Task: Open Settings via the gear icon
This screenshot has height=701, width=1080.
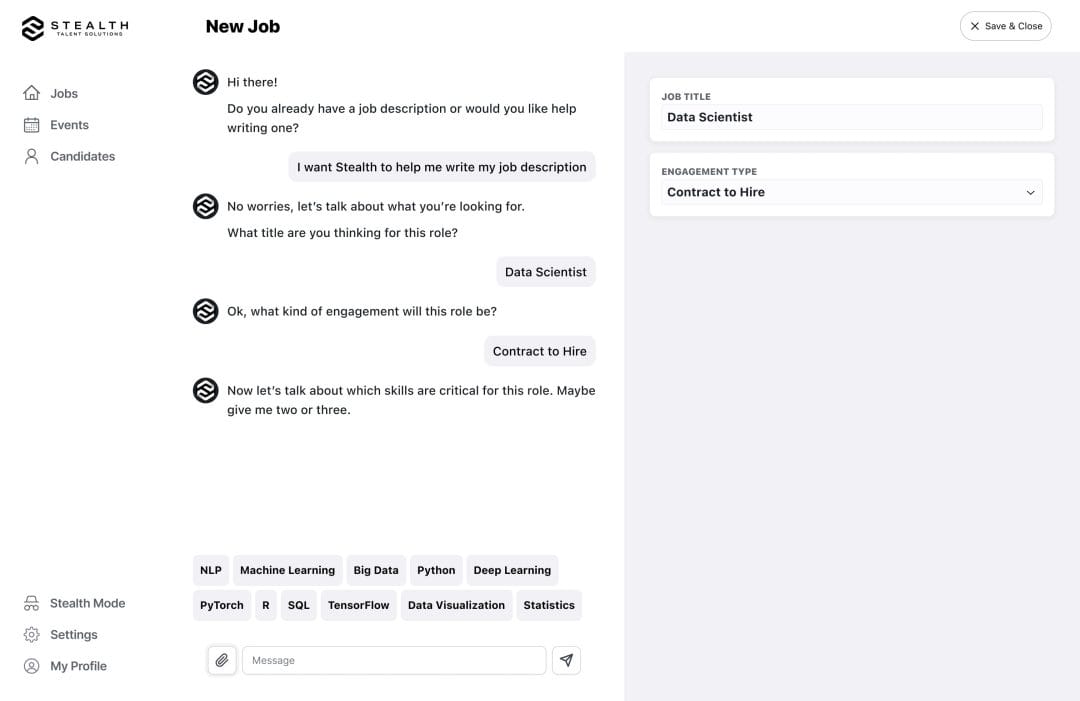Action: click(x=31, y=634)
